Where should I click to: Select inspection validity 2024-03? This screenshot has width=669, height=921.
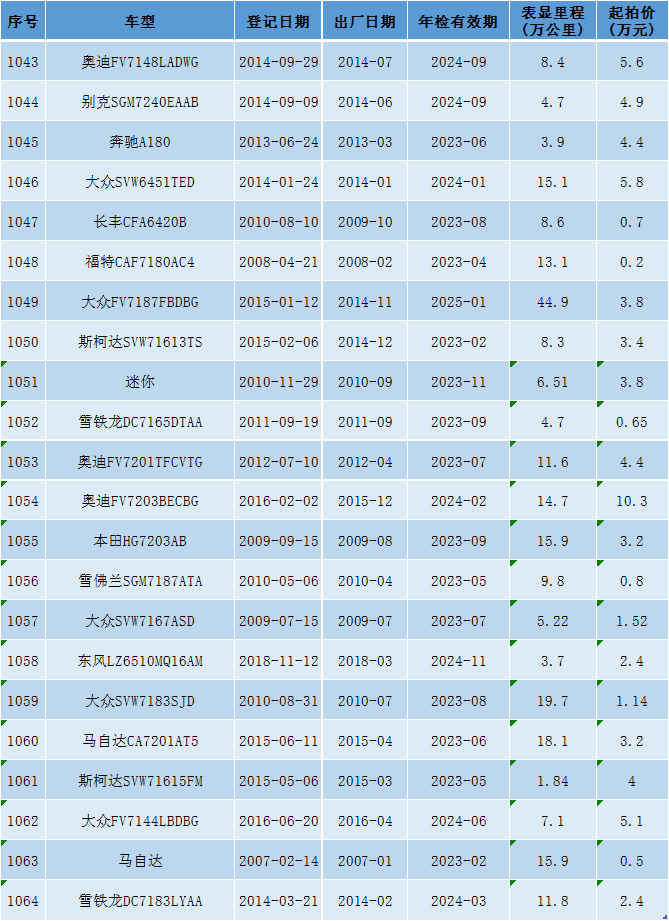coord(459,900)
